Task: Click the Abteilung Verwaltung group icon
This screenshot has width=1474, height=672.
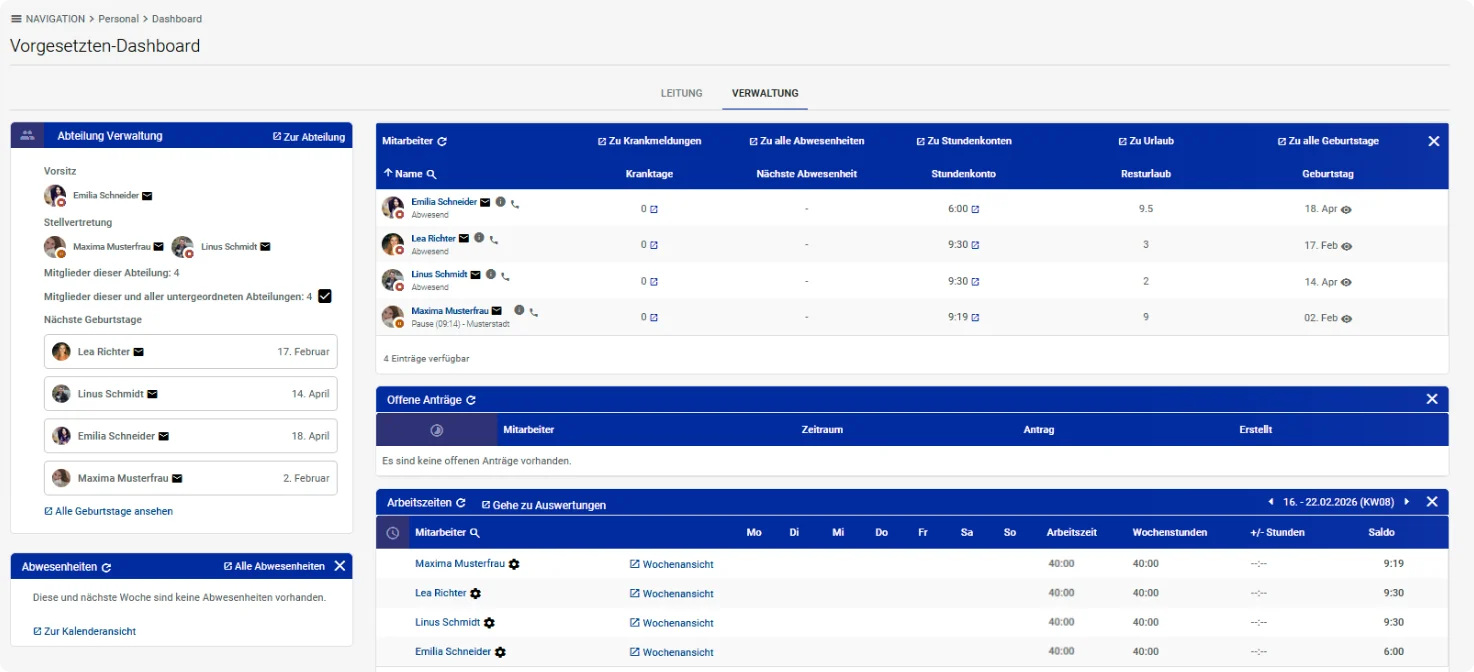Action: click(x=27, y=136)
